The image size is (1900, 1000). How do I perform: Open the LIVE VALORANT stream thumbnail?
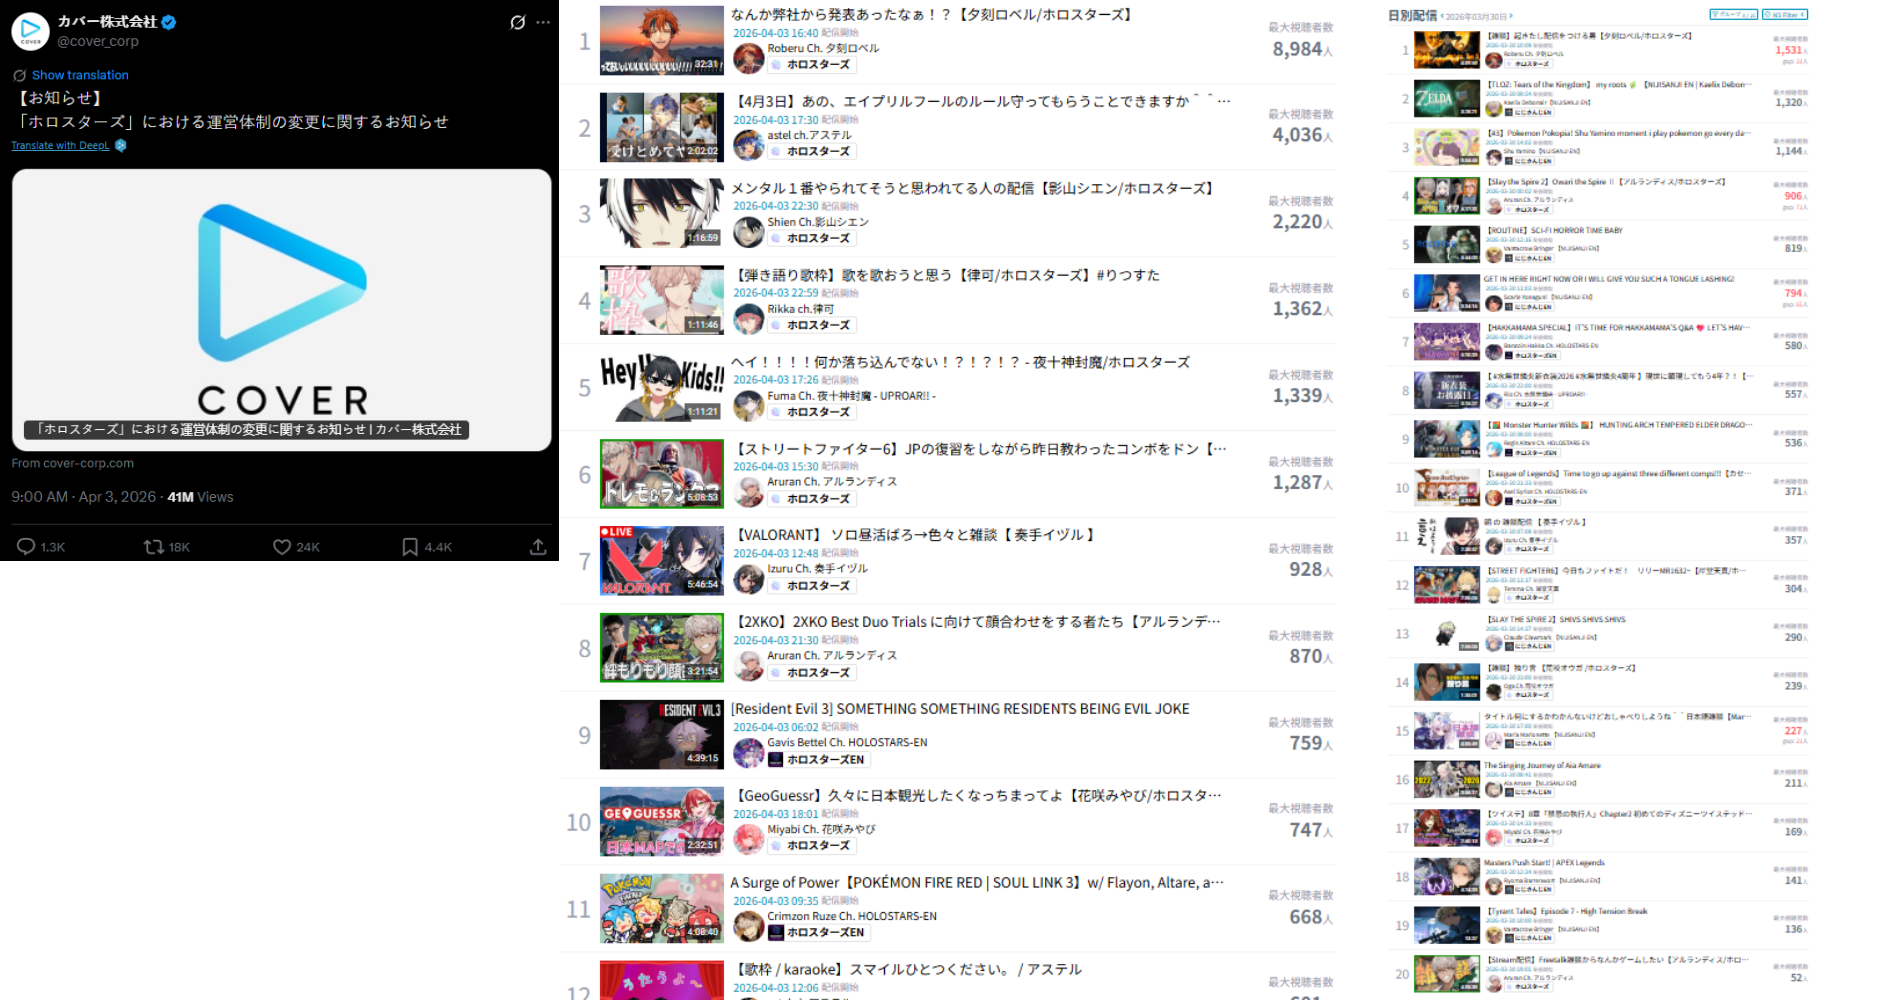[x=662, y=561]
